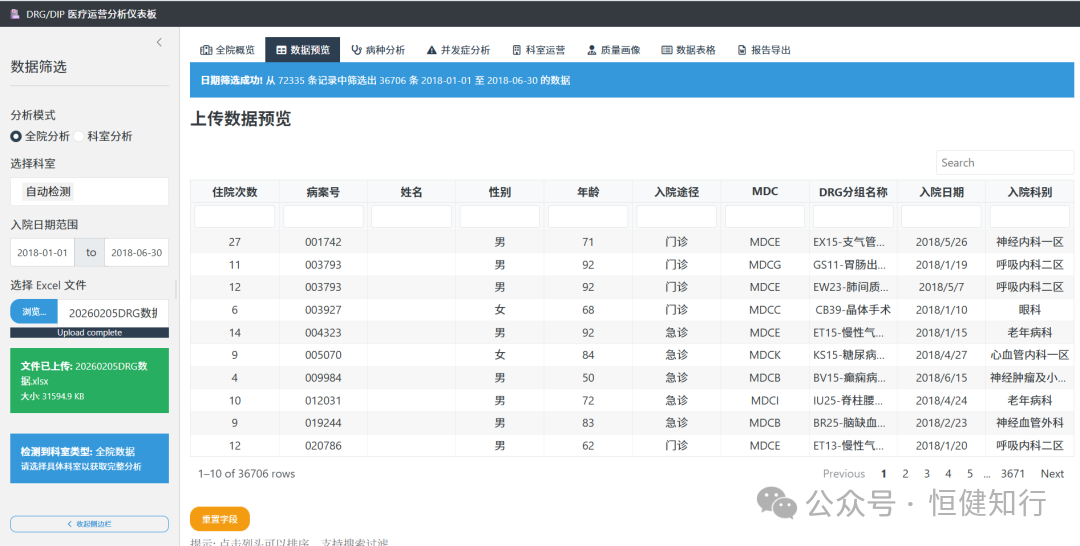
Task: Click the 眼科 department cell
Action: click(x=1030, y=310)
